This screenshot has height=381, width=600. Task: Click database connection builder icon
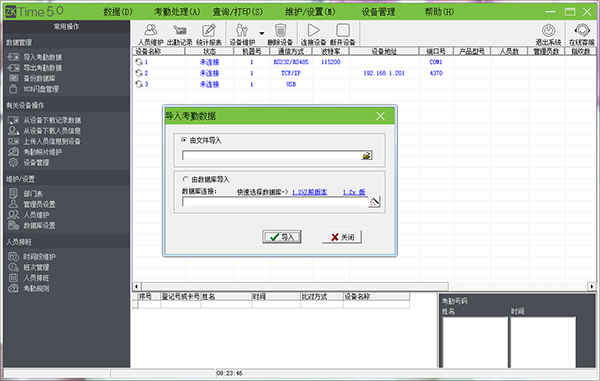(x=374, y=201)
